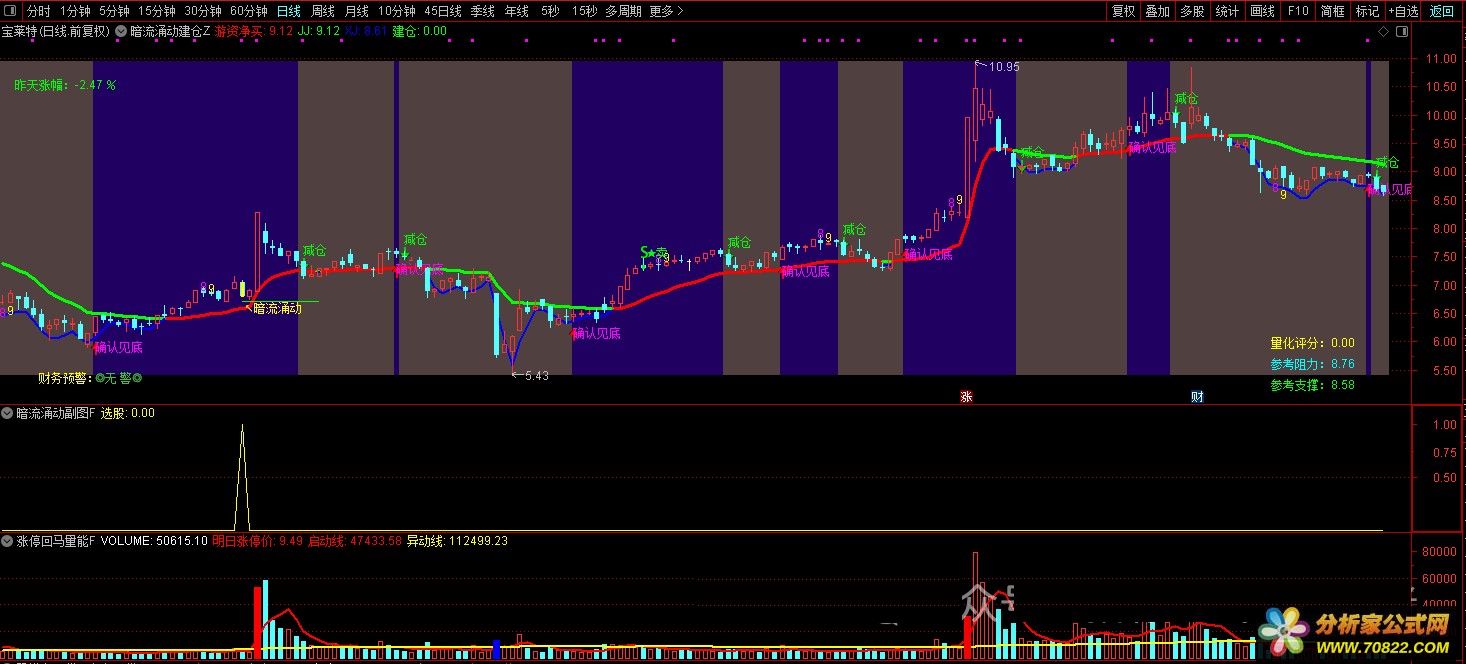Click the red 涨 marker below the chart

coord(967,397)
